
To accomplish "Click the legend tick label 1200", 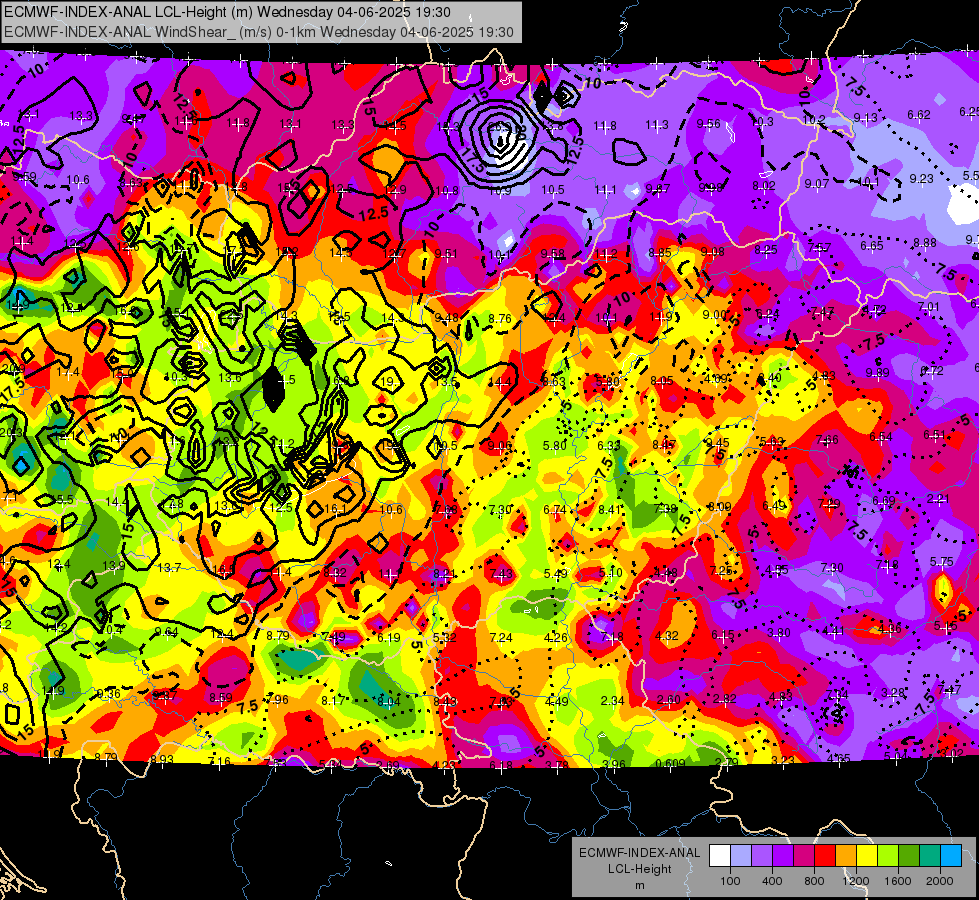I will coord(856,881).
